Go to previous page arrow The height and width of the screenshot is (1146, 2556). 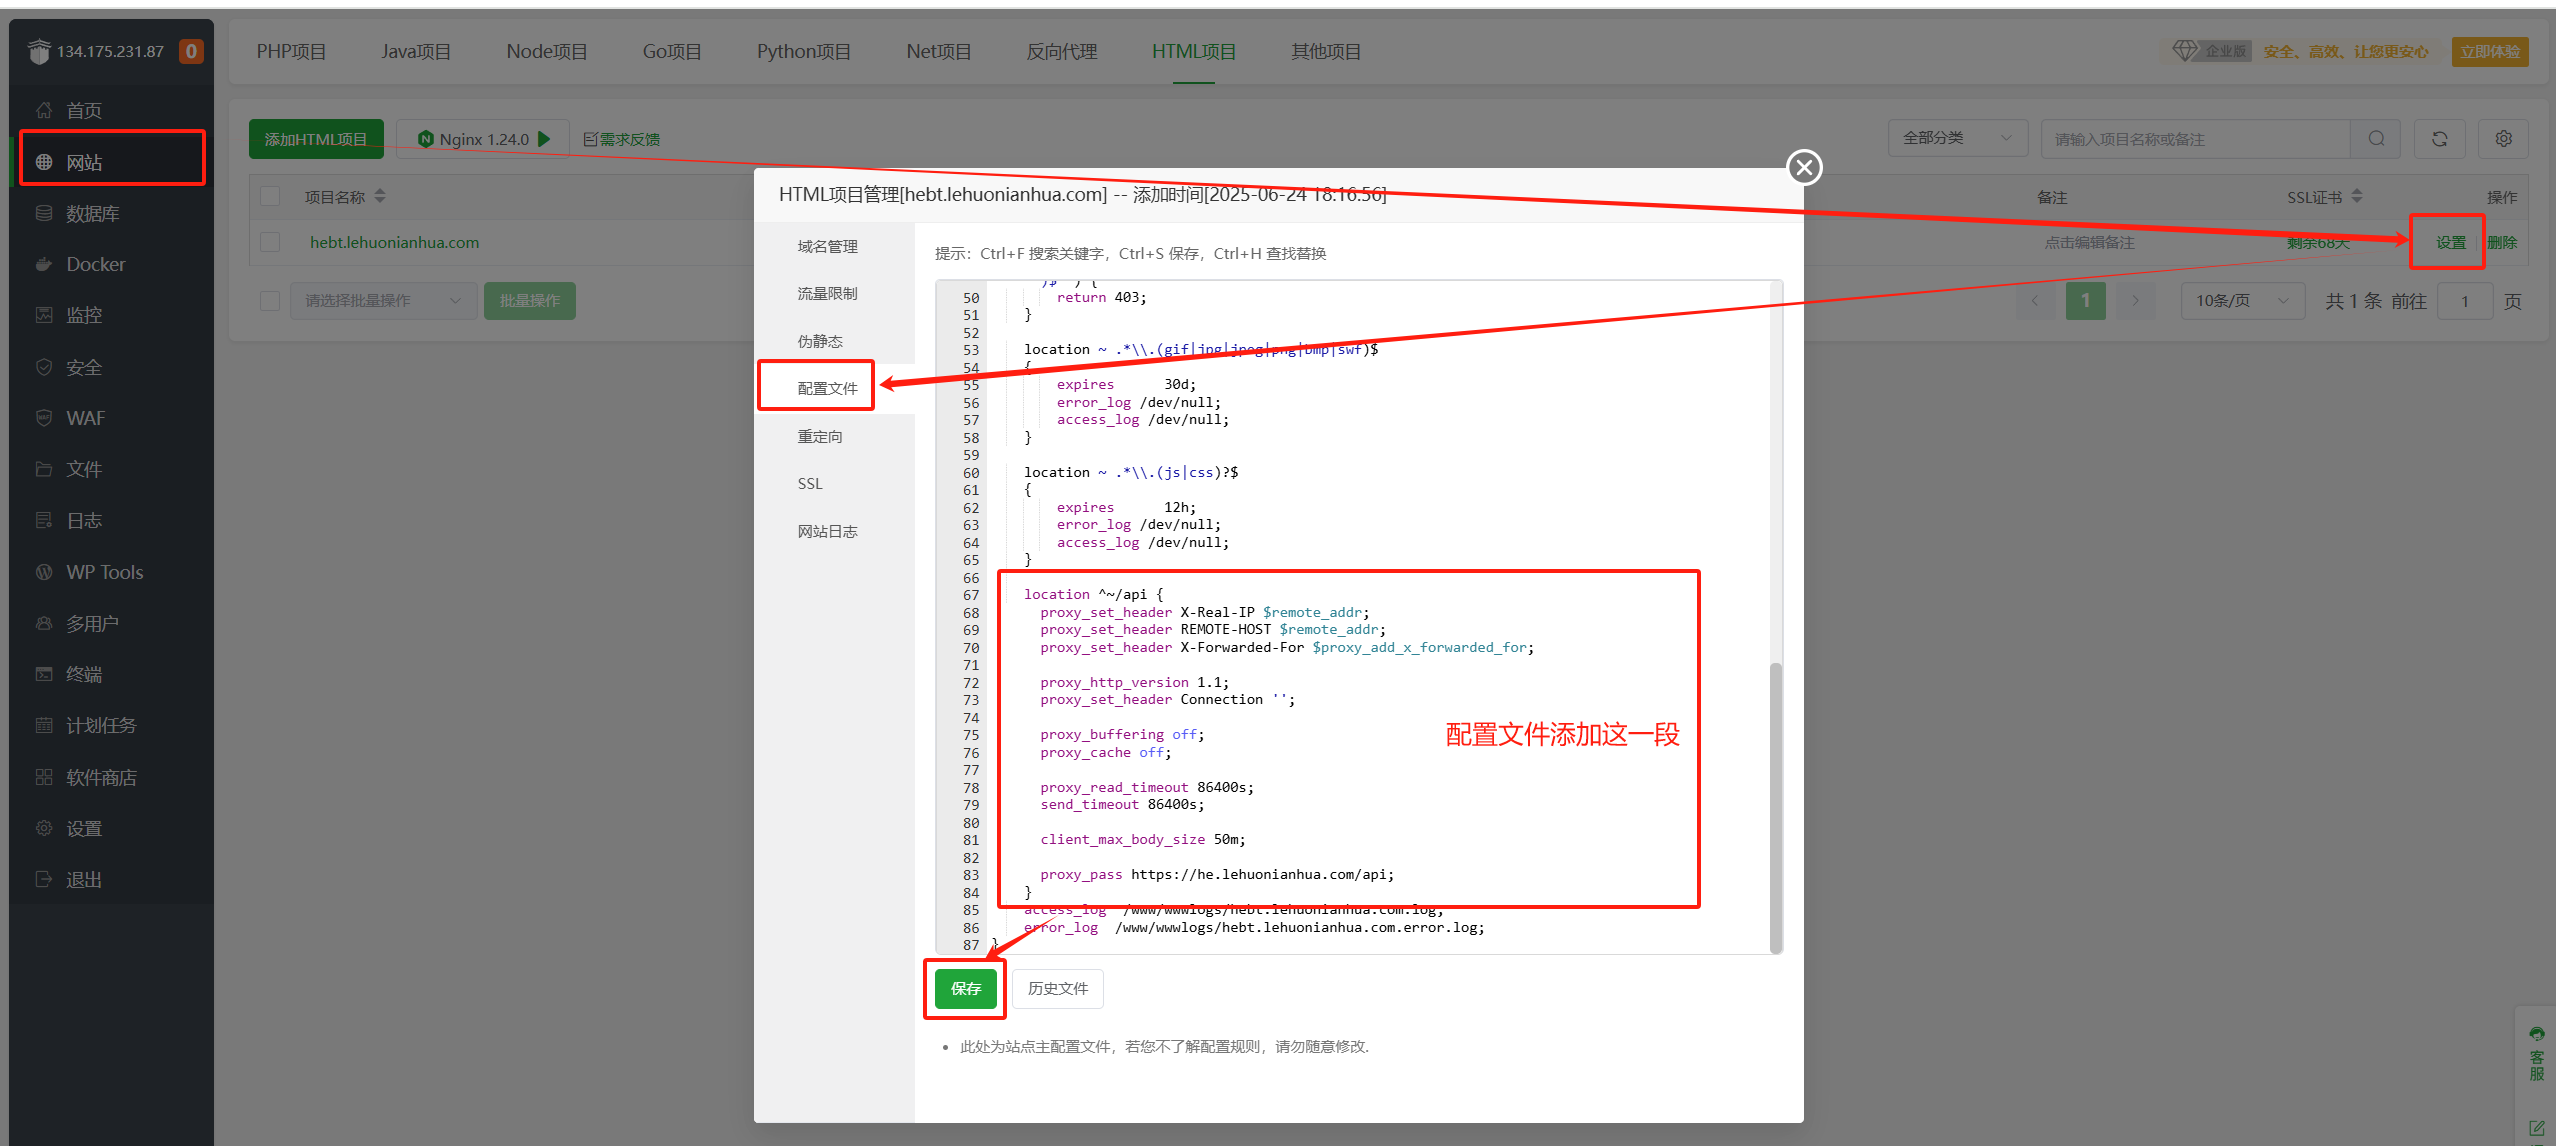coord(2035,301)
